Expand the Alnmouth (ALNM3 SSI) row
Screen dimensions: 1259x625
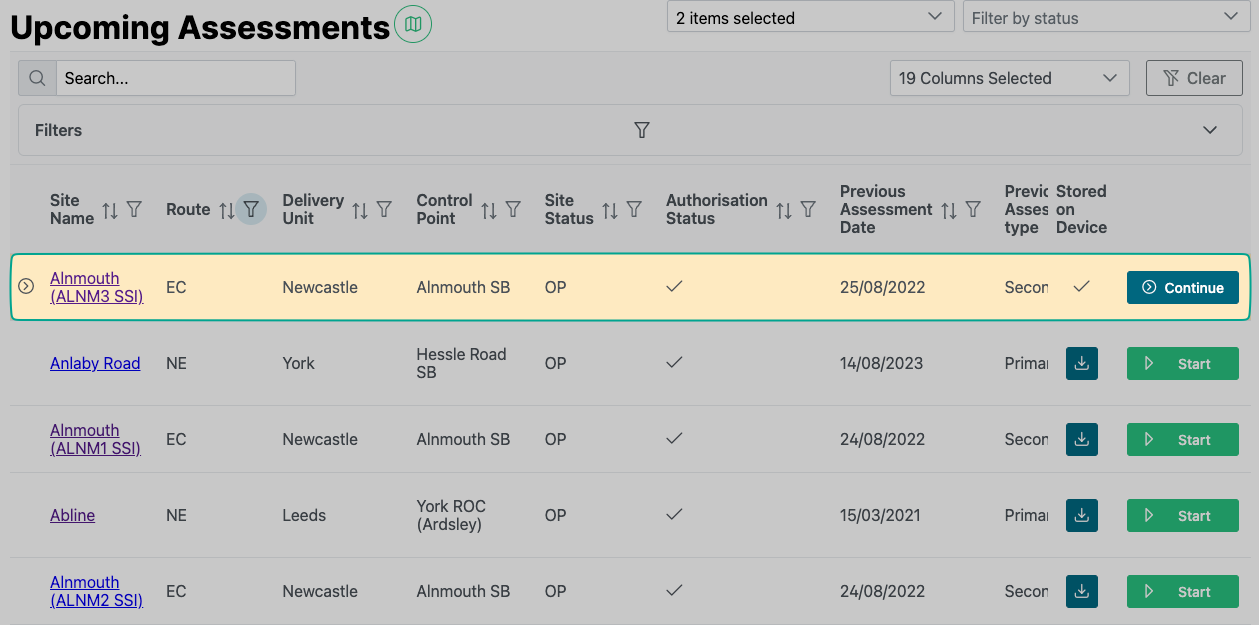(x=27, y=287)
